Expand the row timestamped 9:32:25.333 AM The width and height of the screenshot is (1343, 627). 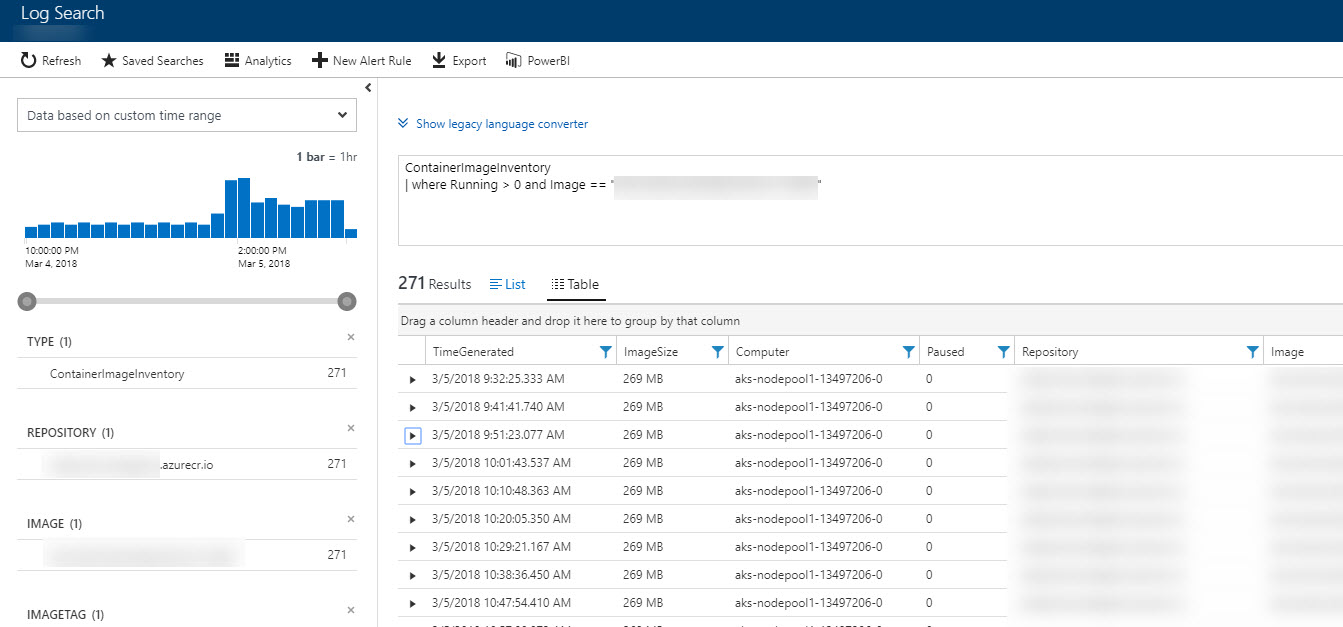(x=412, y=379)
